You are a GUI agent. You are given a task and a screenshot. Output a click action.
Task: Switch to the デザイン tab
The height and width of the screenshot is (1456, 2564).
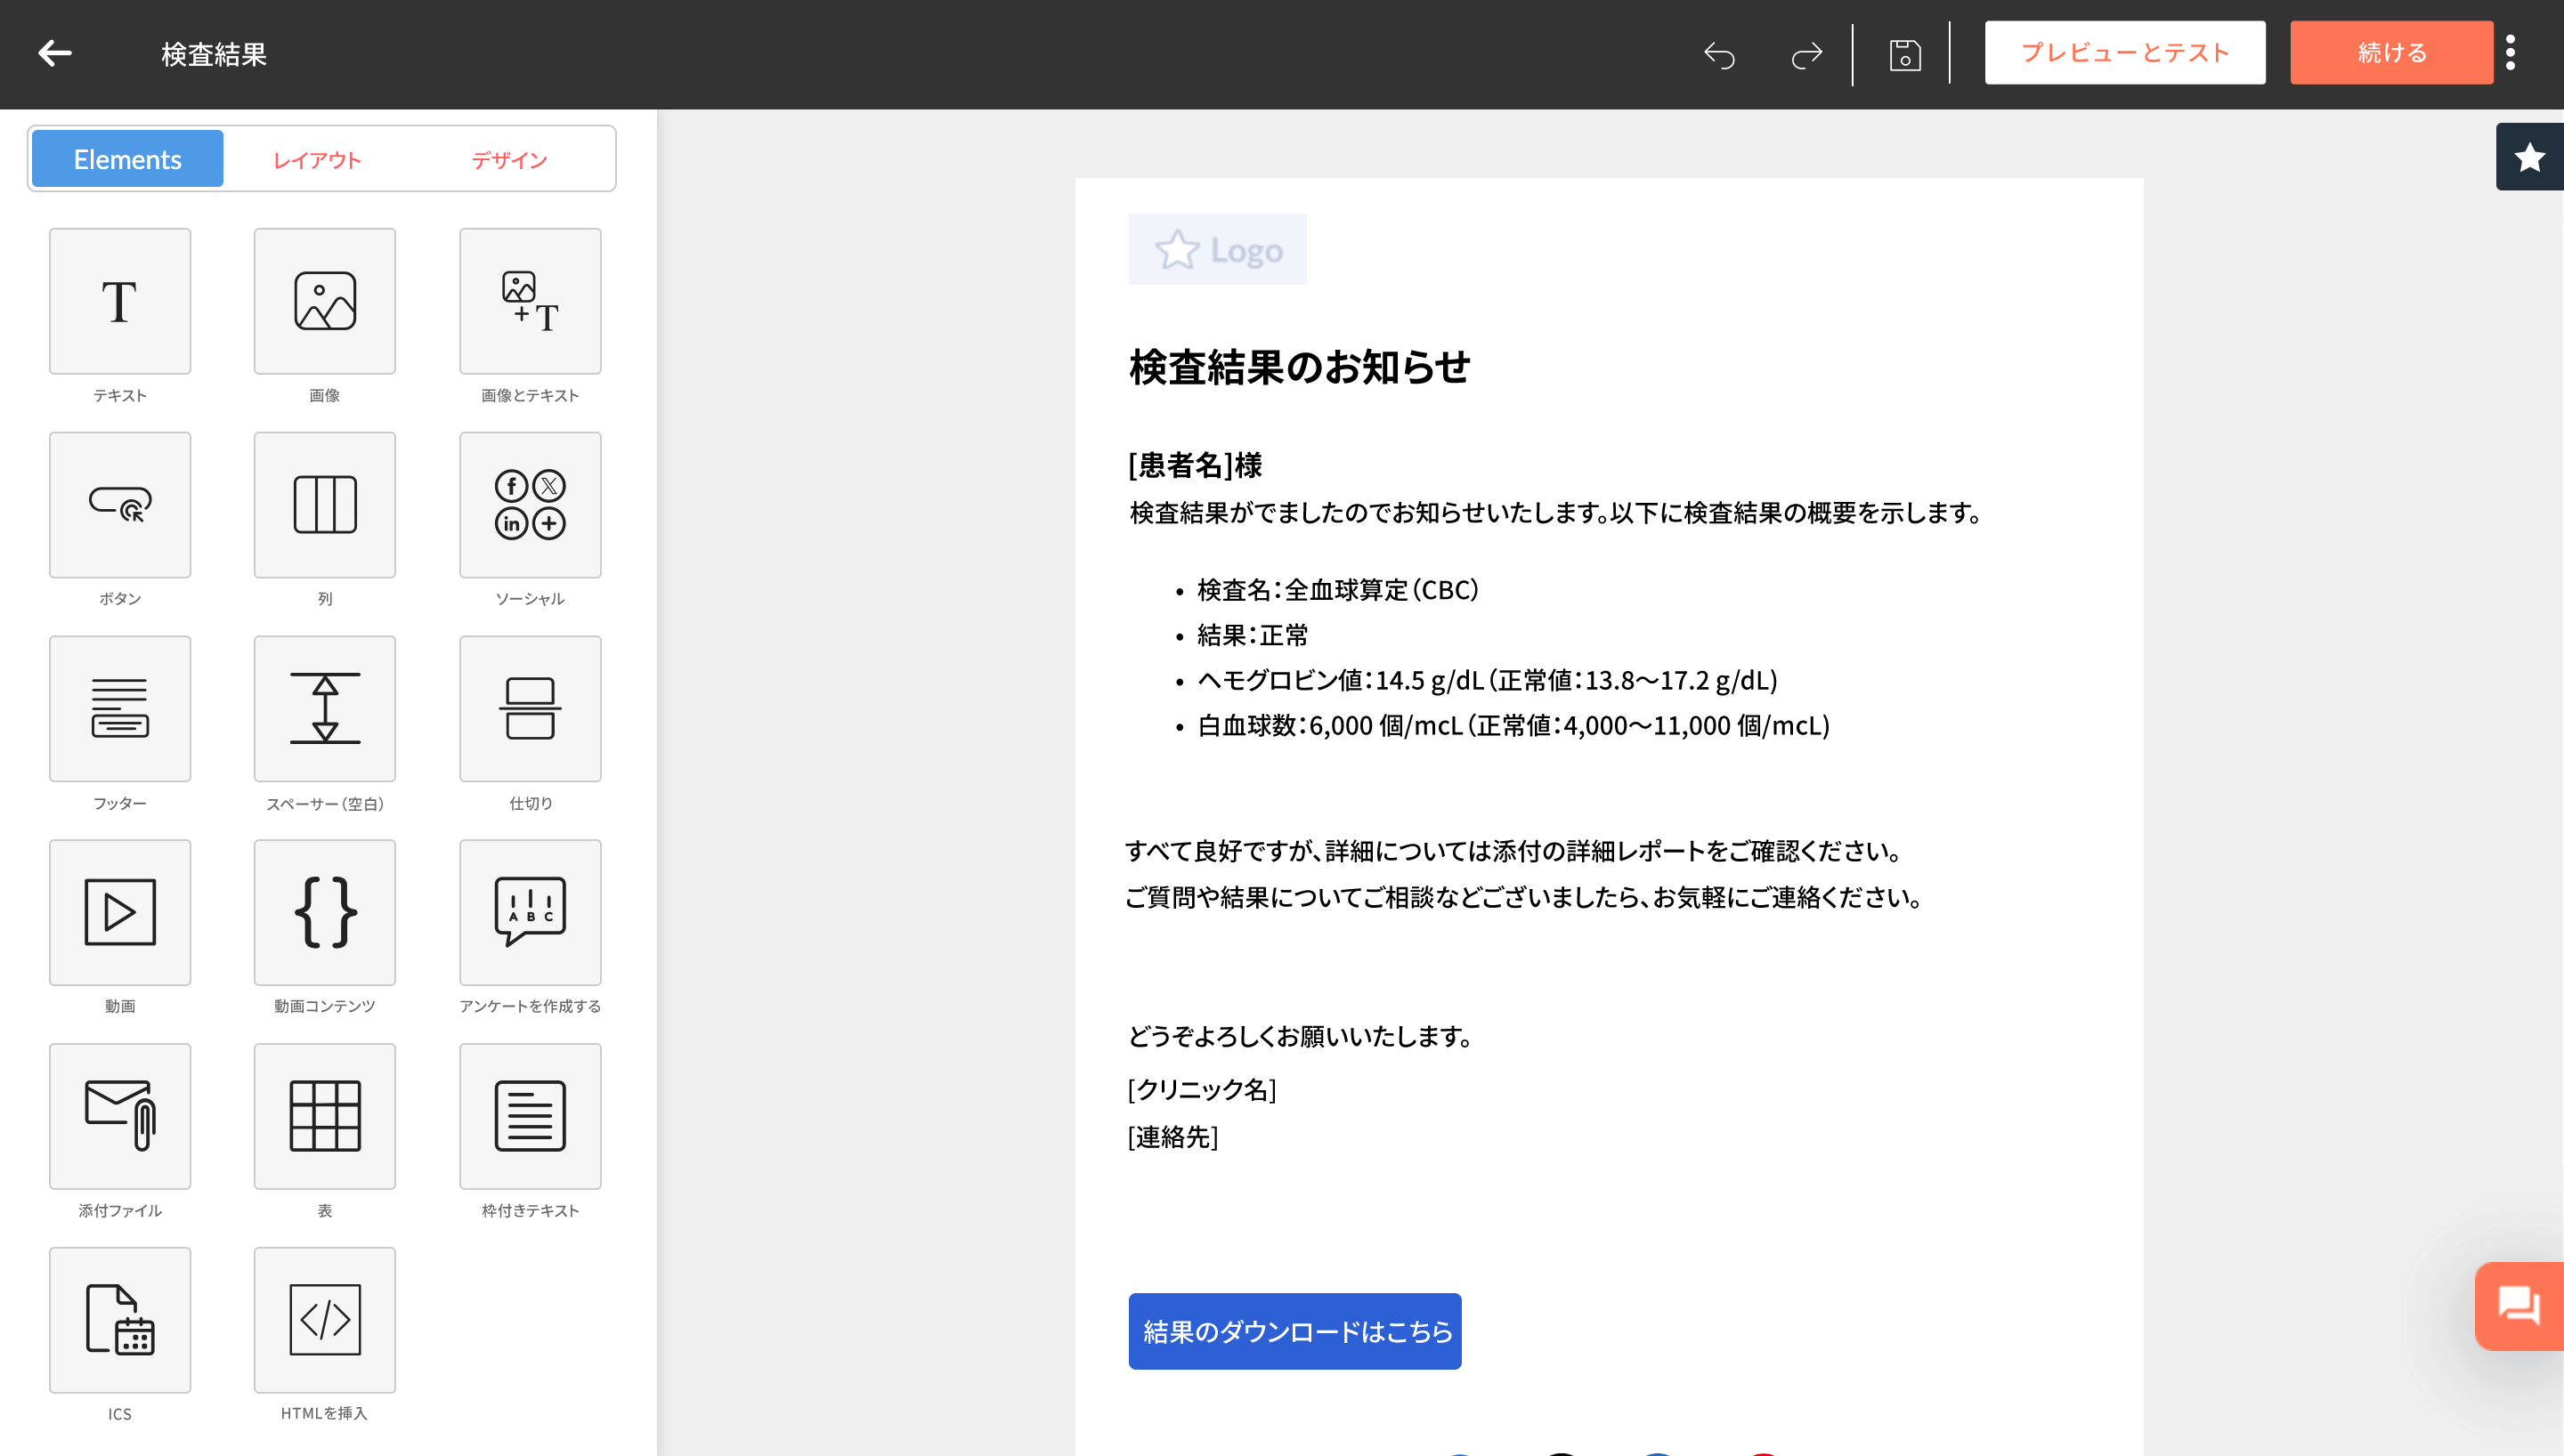(x=510, y=158)
